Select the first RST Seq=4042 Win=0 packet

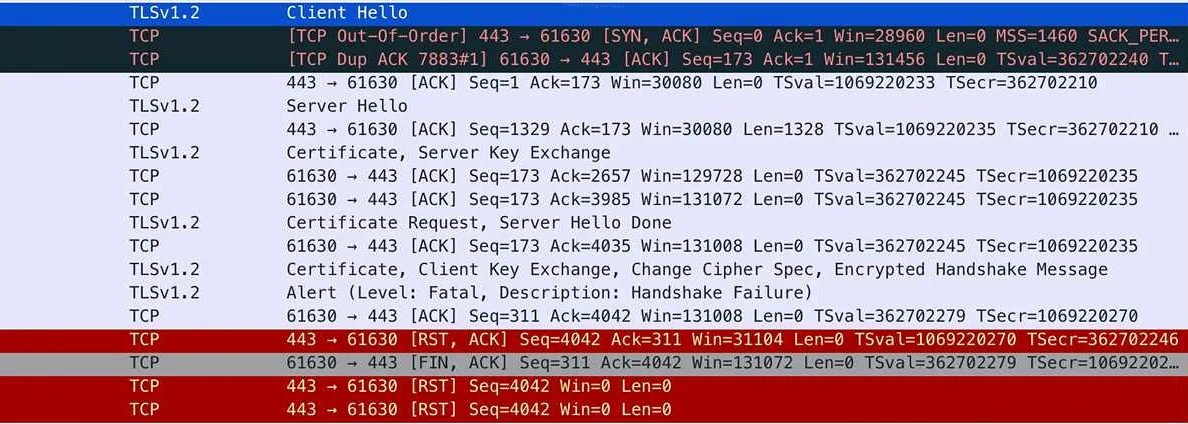594,387
